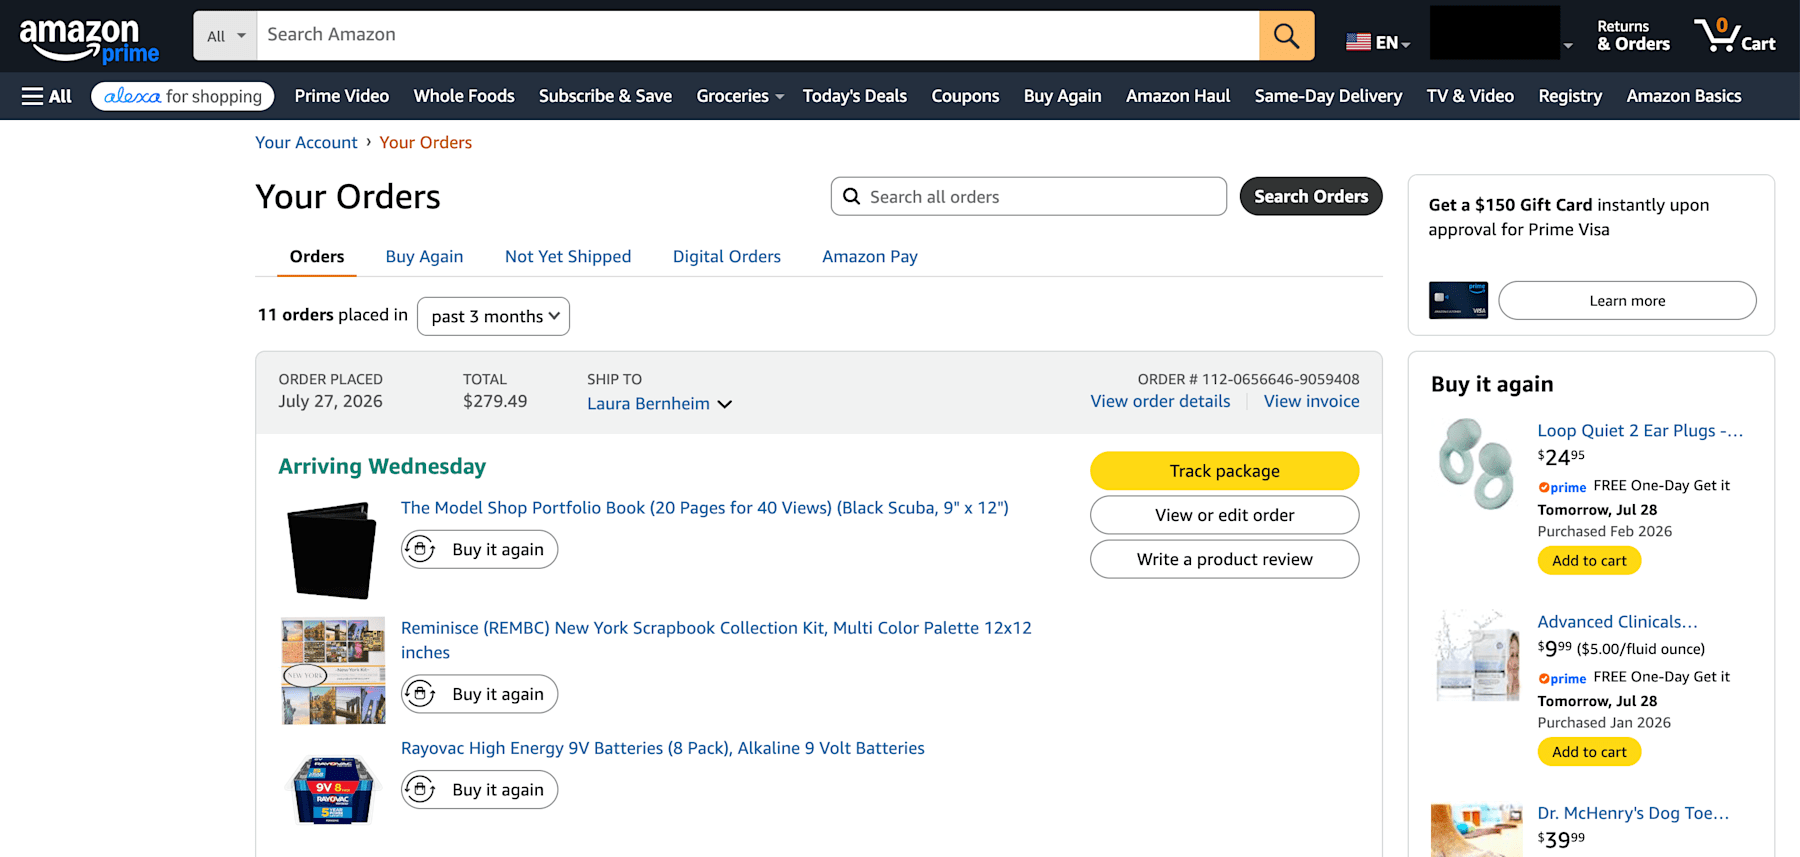Viewport: 1800px width, 857px height.
Task: Open the Loop Quiet 2 Ear Plugs image
Action: tap(1476, 464)
